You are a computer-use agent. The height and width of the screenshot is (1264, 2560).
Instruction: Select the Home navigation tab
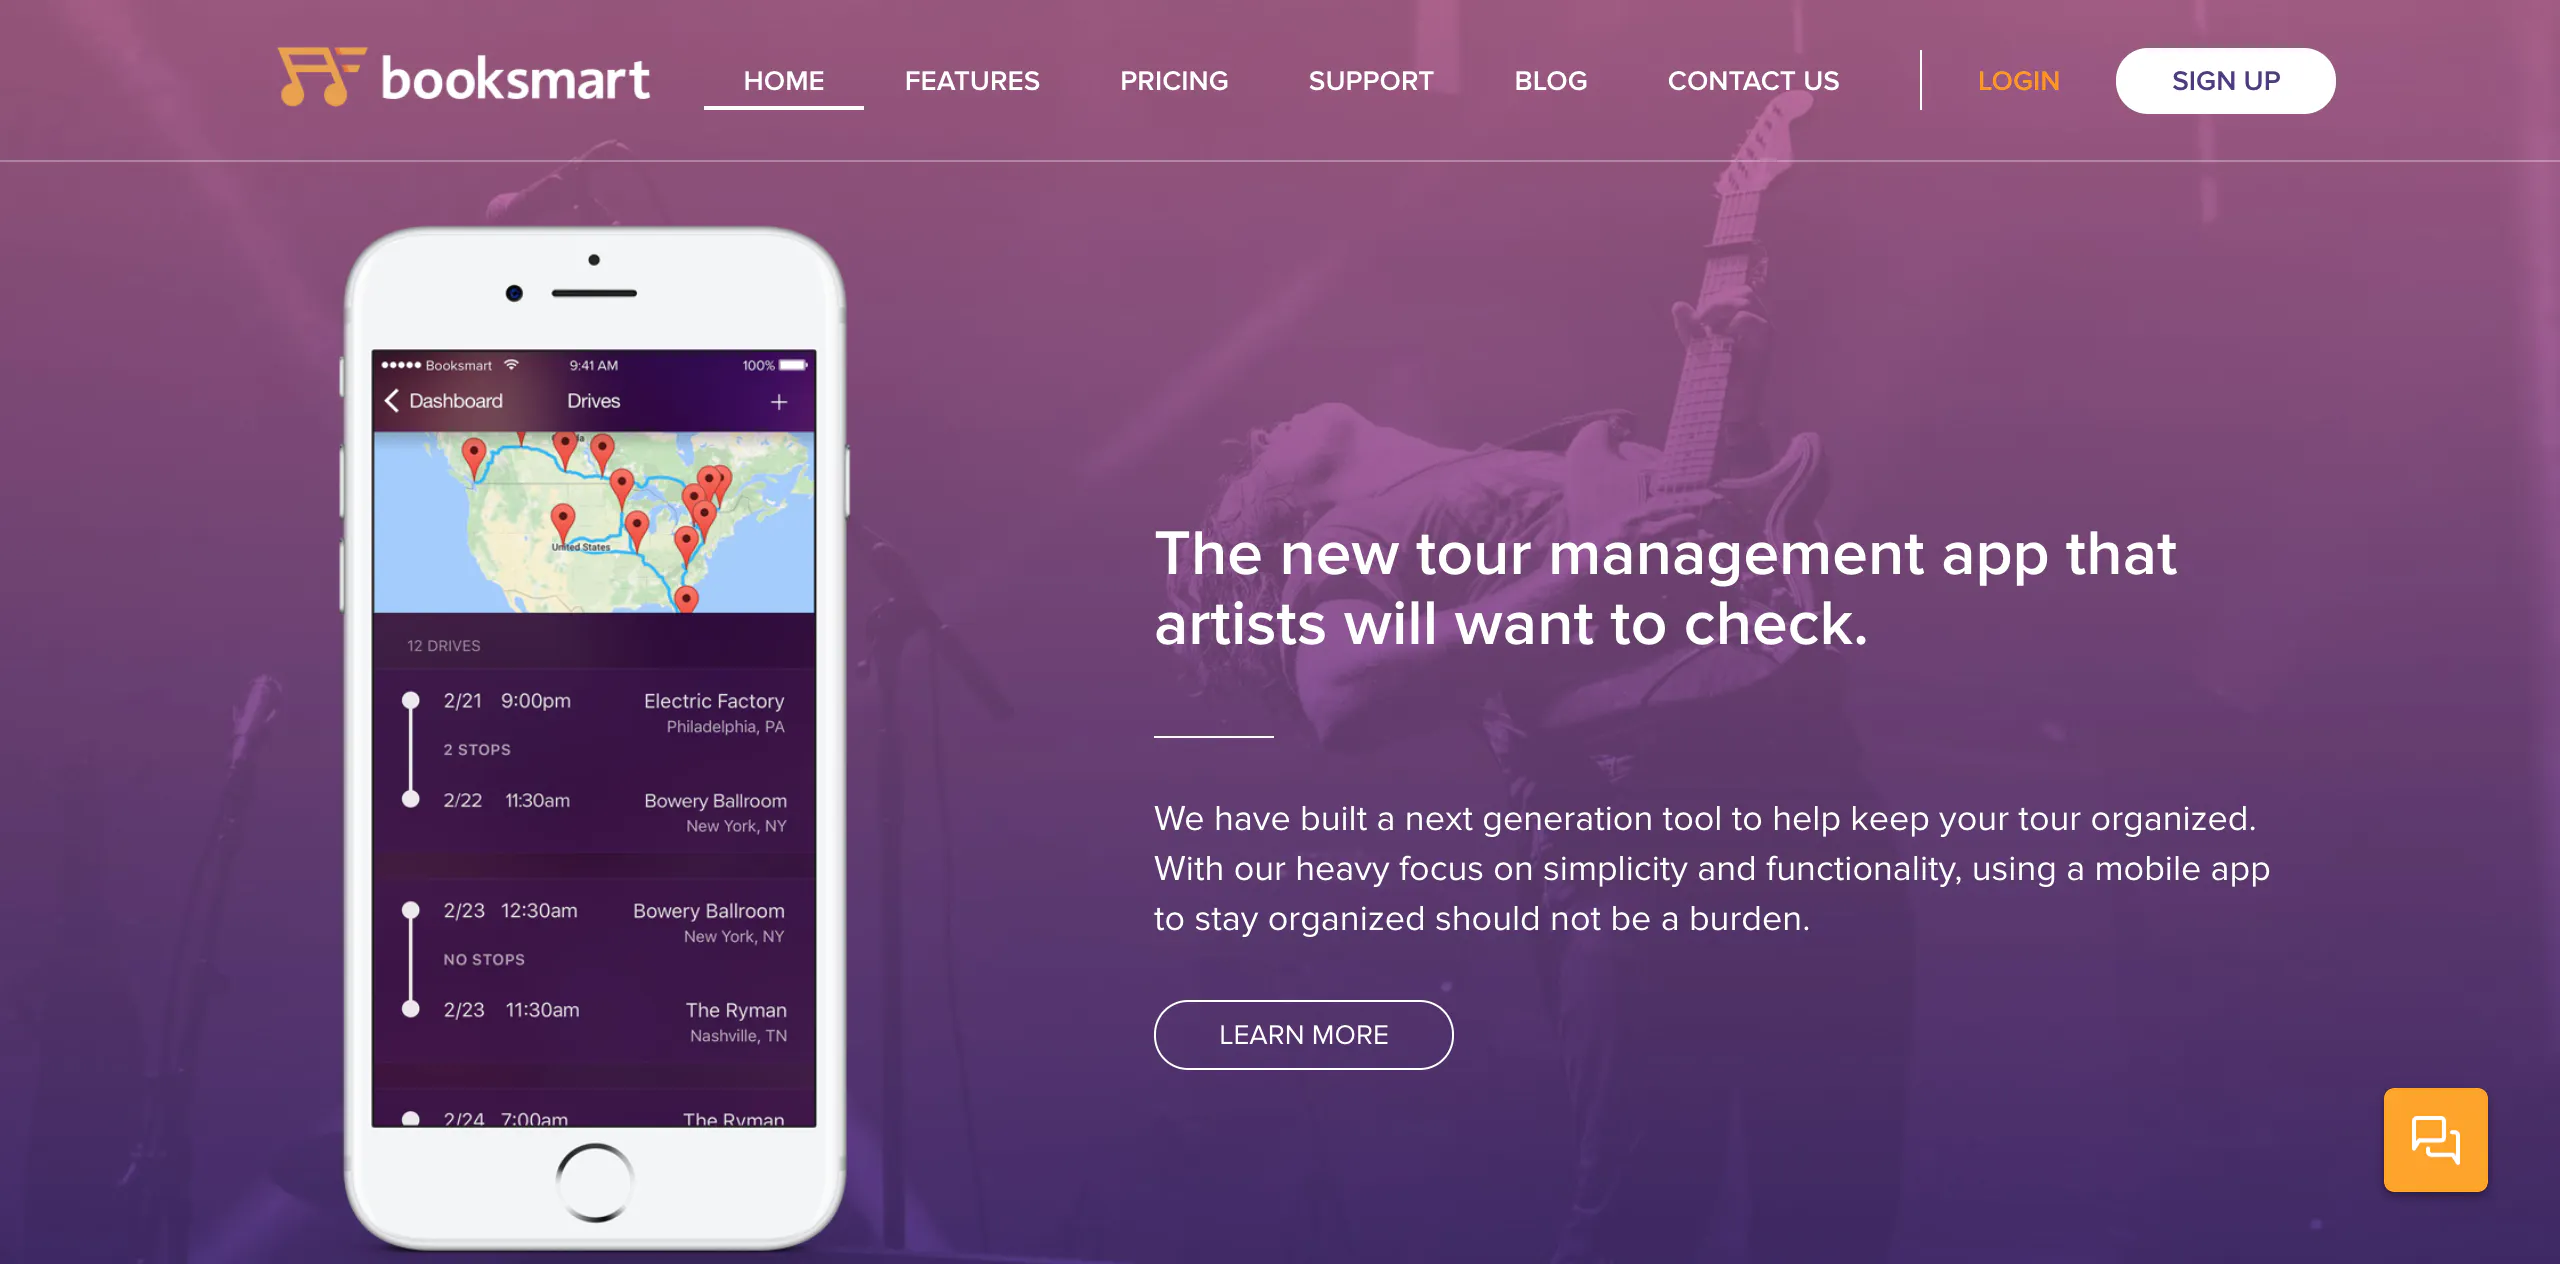tap(784, 81)
